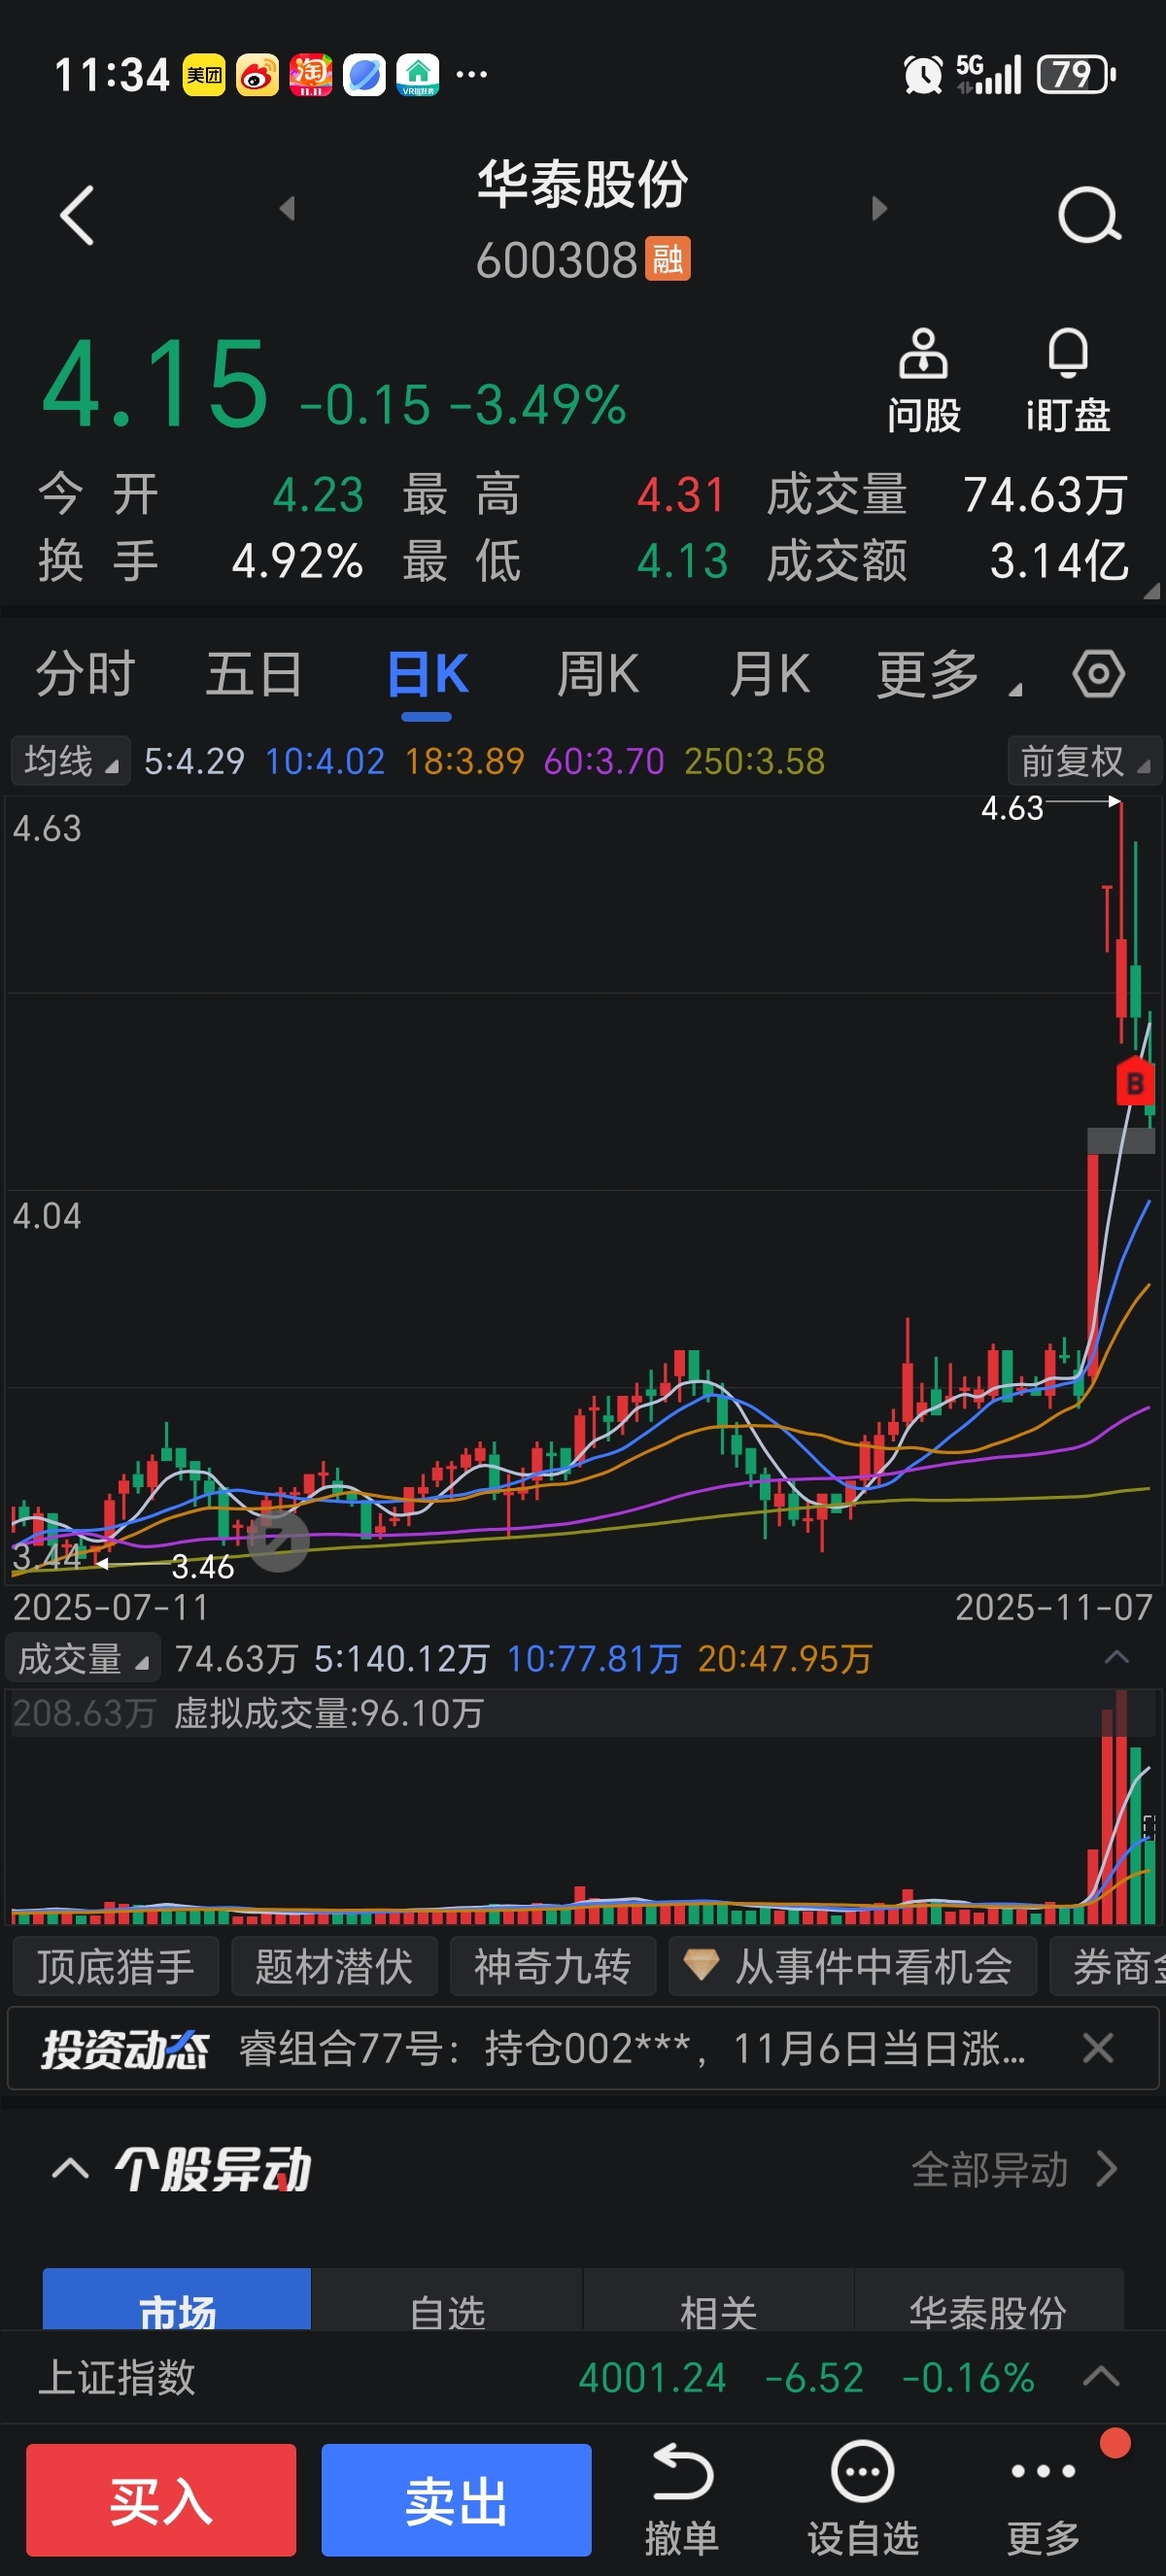Tap the 上证指数 4001.24 value
This screenshot has width=1166, height=2576.
click(652, 2377)
